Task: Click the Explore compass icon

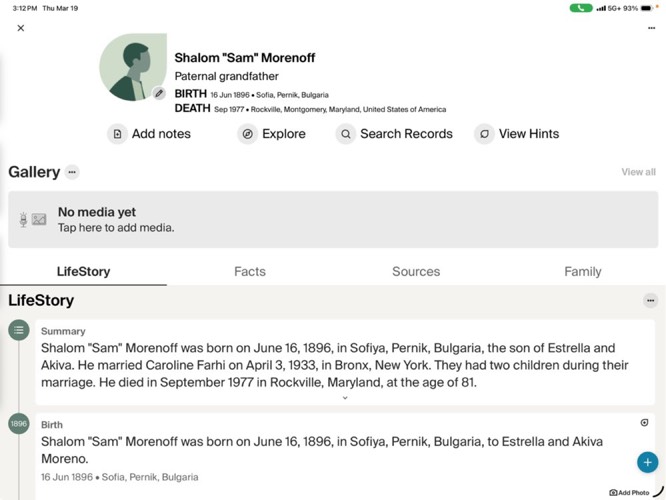Action: 247,134
